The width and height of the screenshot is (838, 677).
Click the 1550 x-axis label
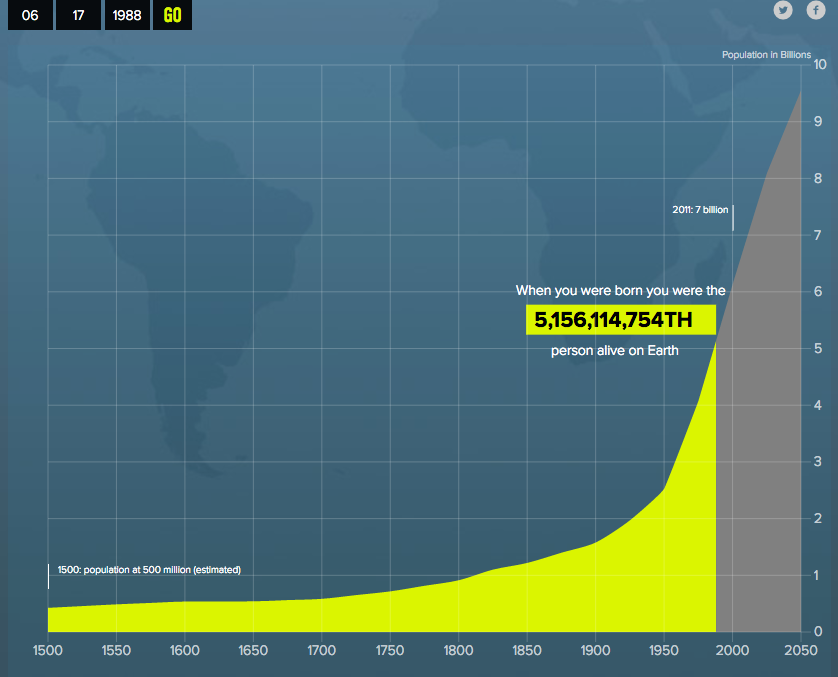click(116, 650)
